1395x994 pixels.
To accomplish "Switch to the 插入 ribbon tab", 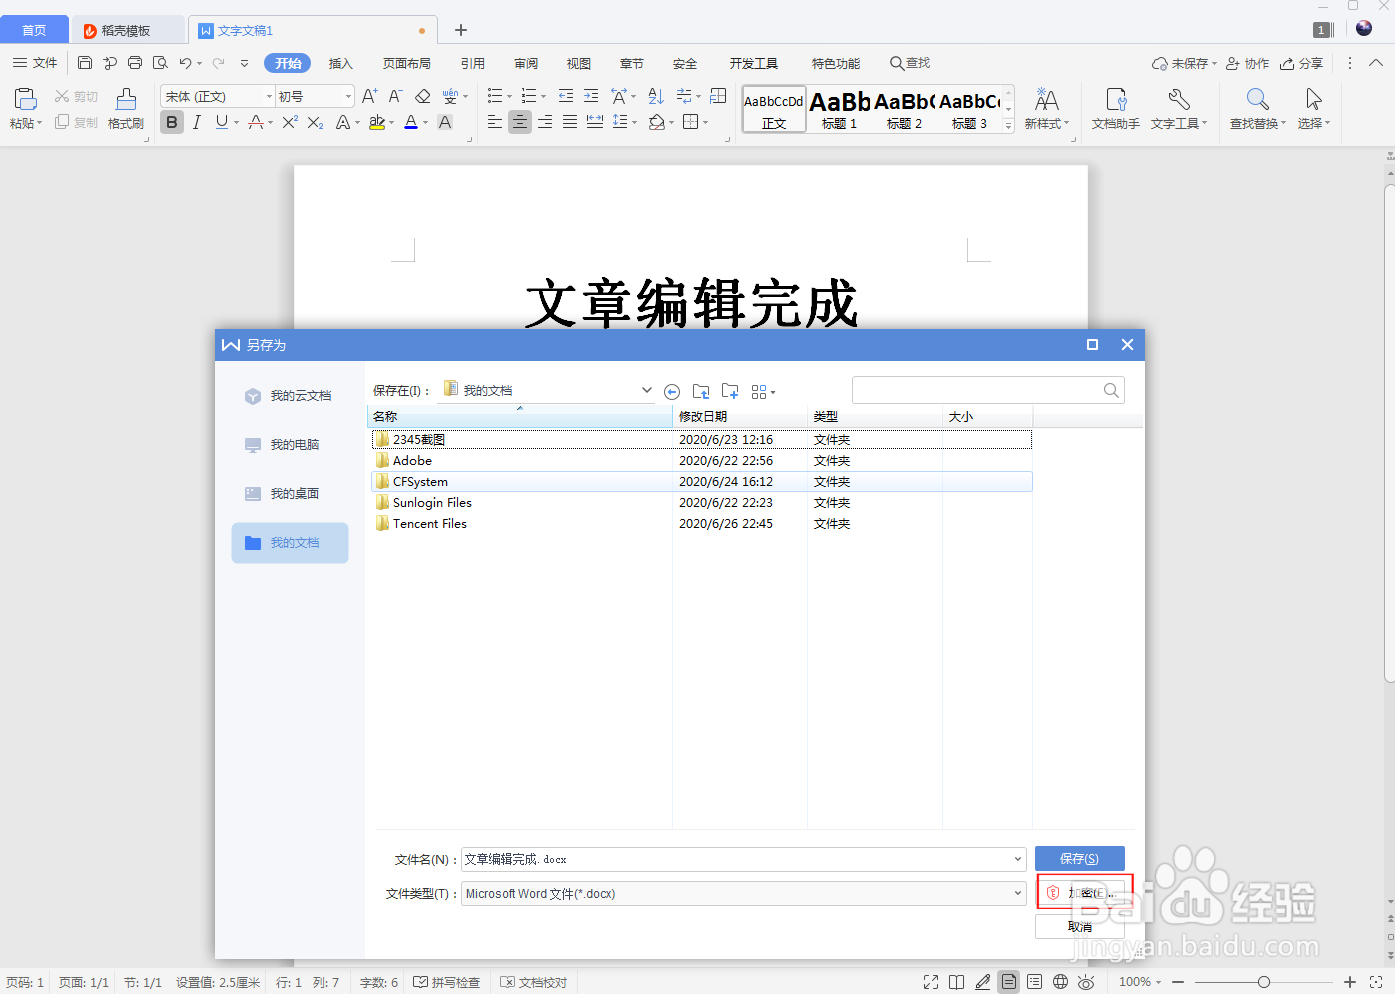I will [341, 62].
